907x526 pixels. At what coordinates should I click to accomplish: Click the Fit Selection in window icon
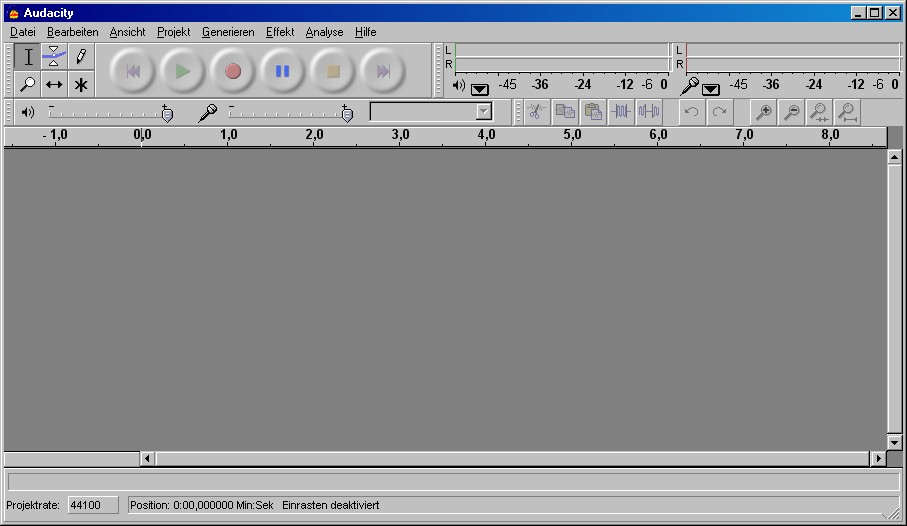pyautogui.click(x=819, y=112)
